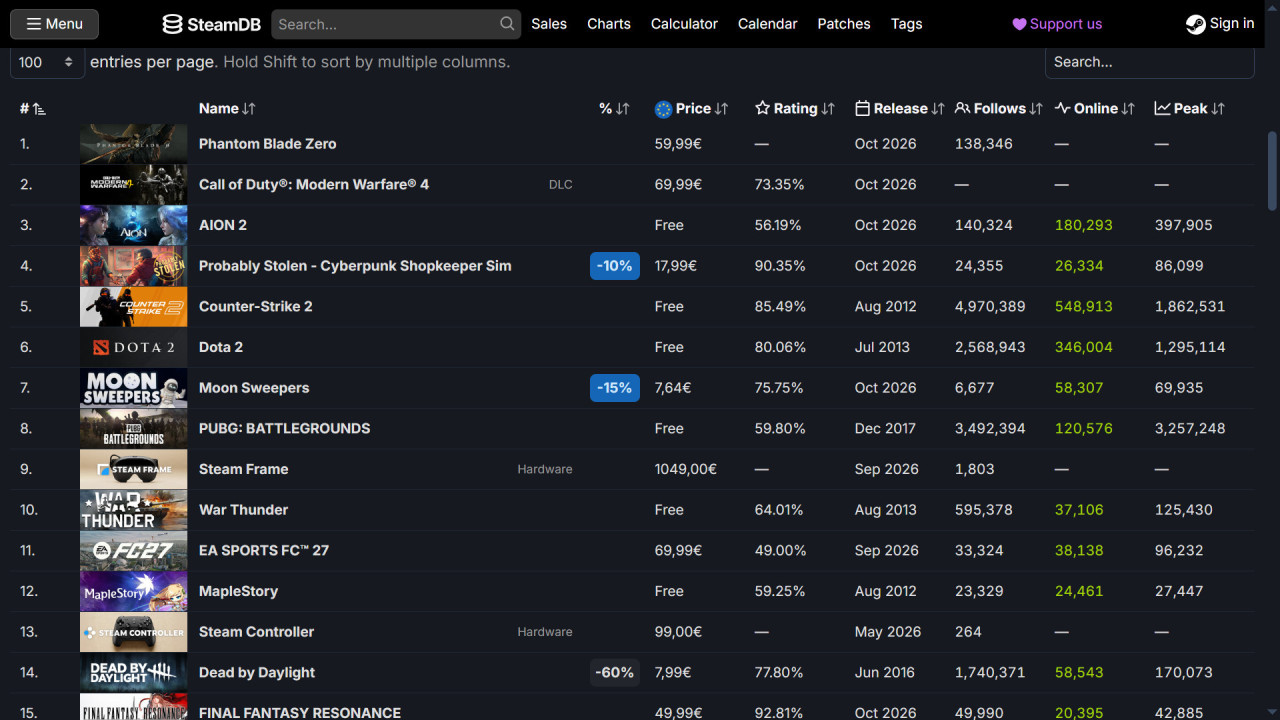
Task: Sort by Release date column
Action: pyautogui.click(x=900, y=108)
